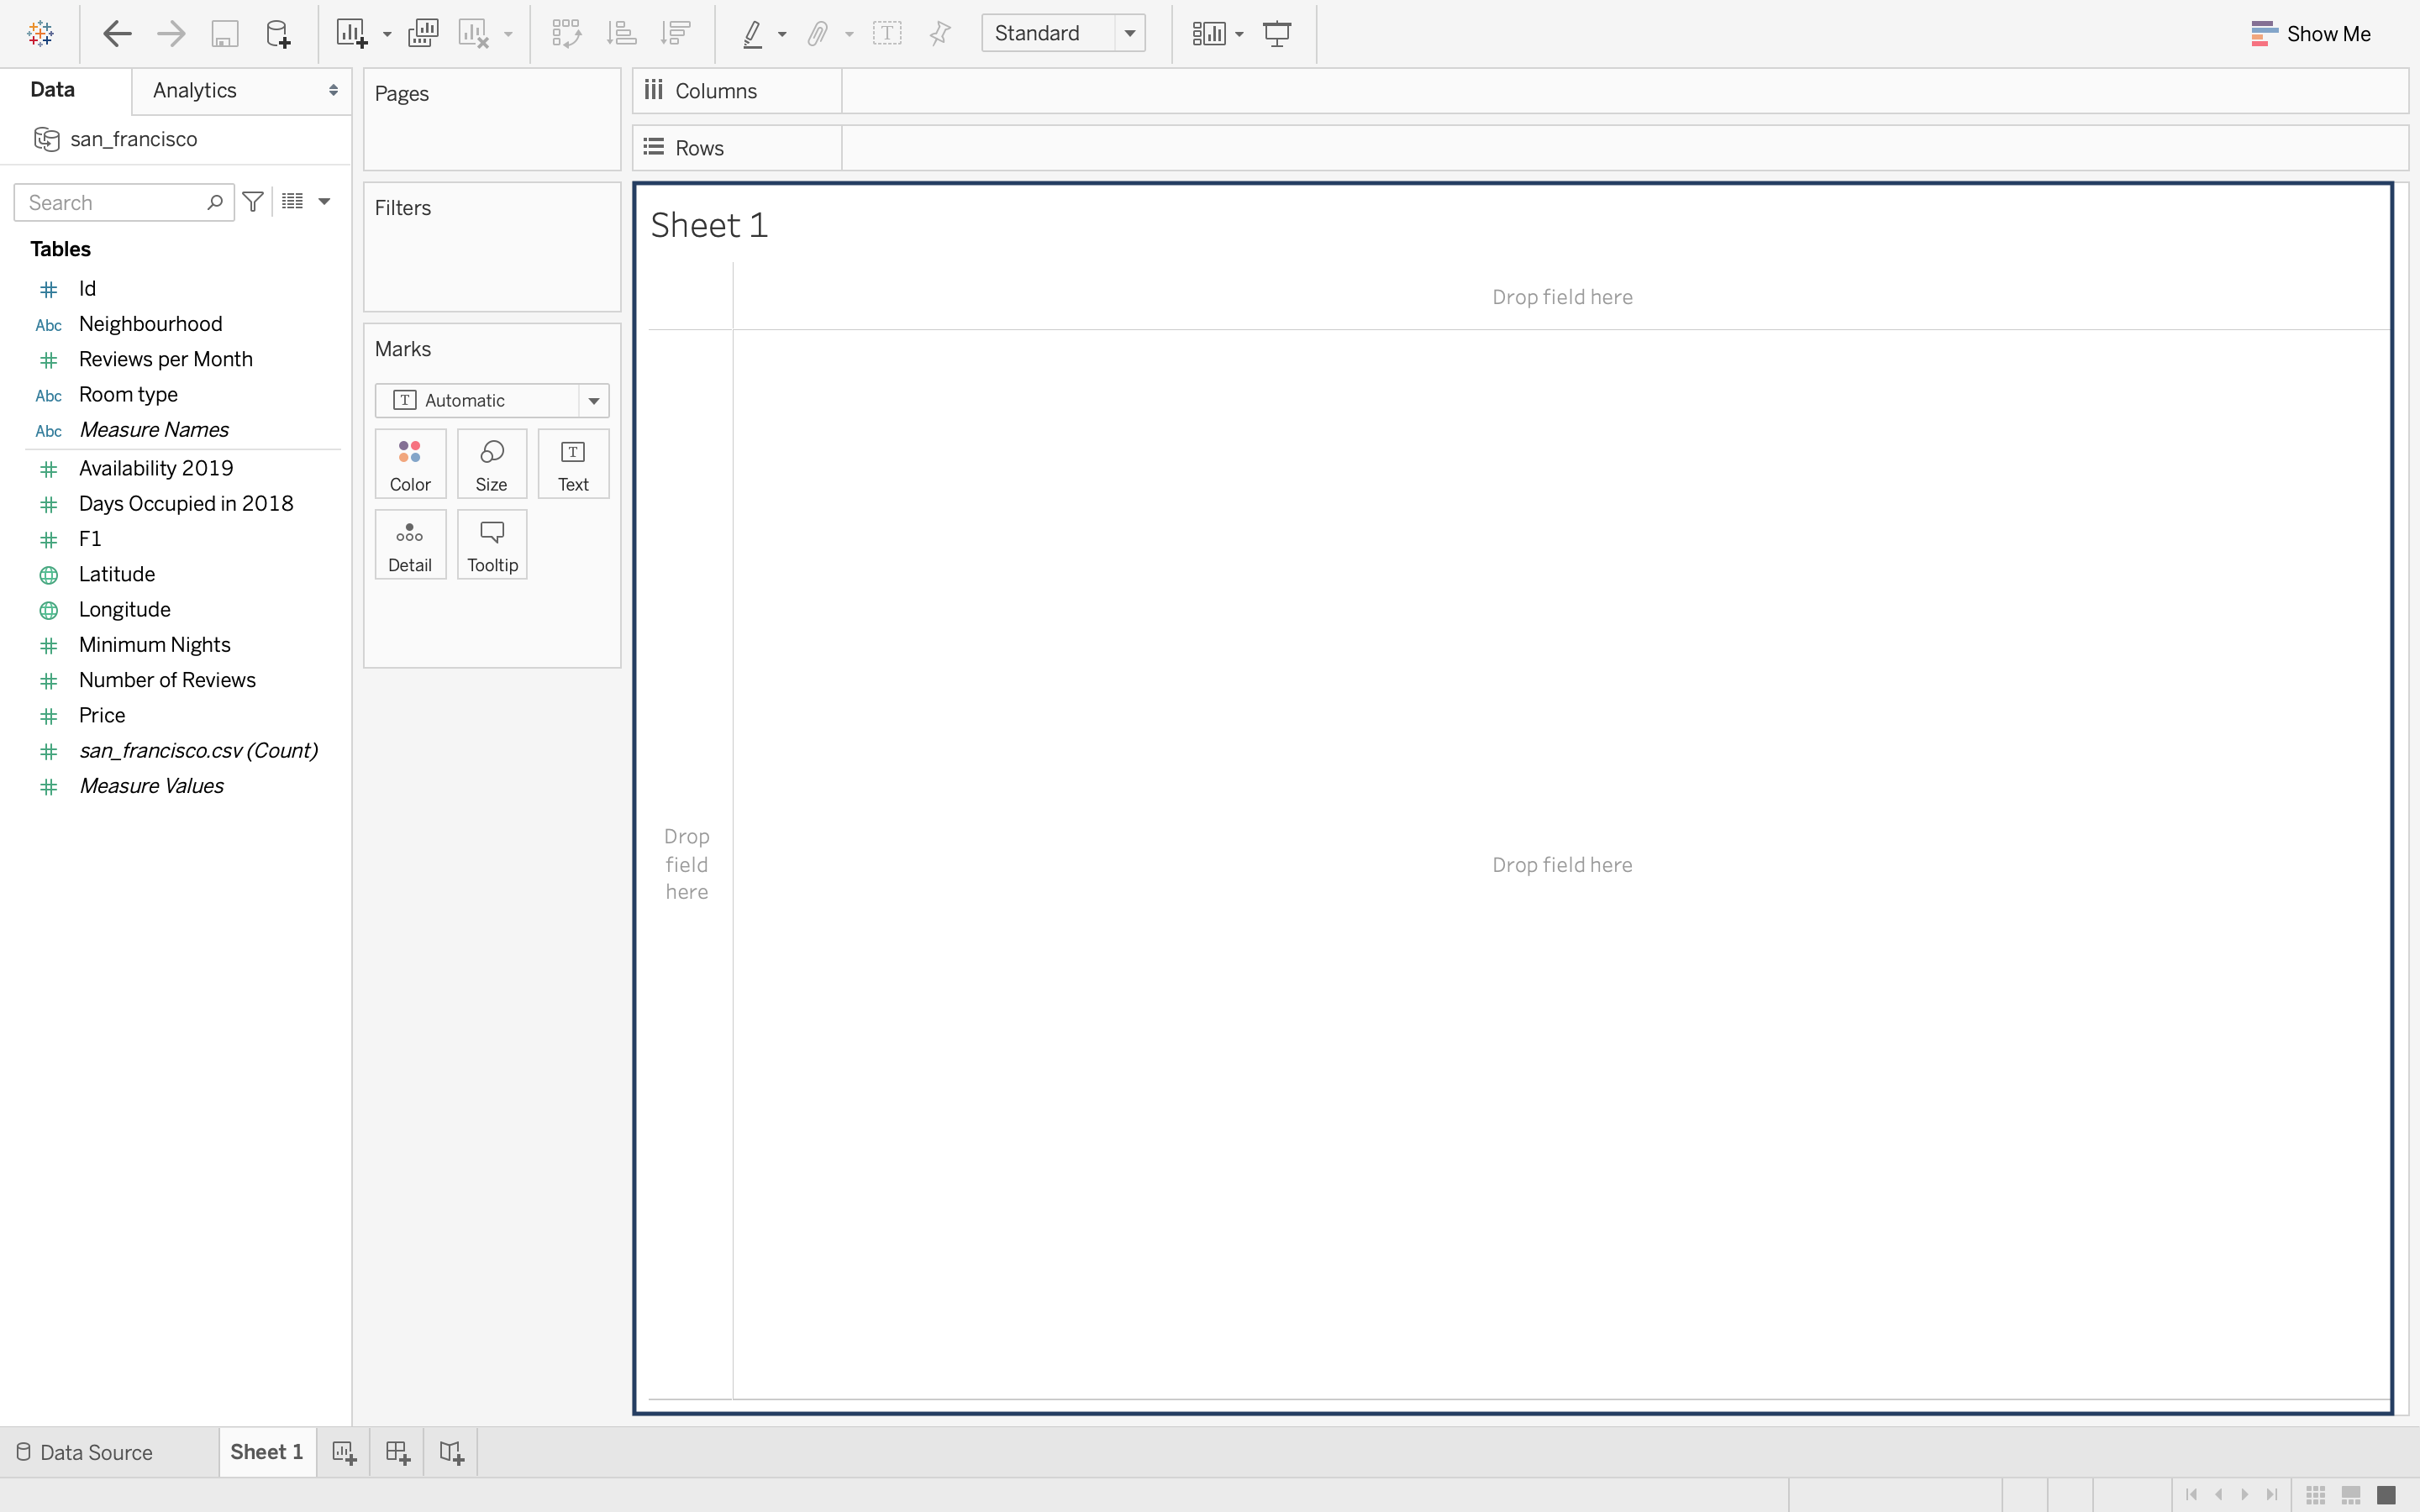Expand the Show/Hide Cards dropdown arrow
2420x1512 pixels.
(1239, 35)
